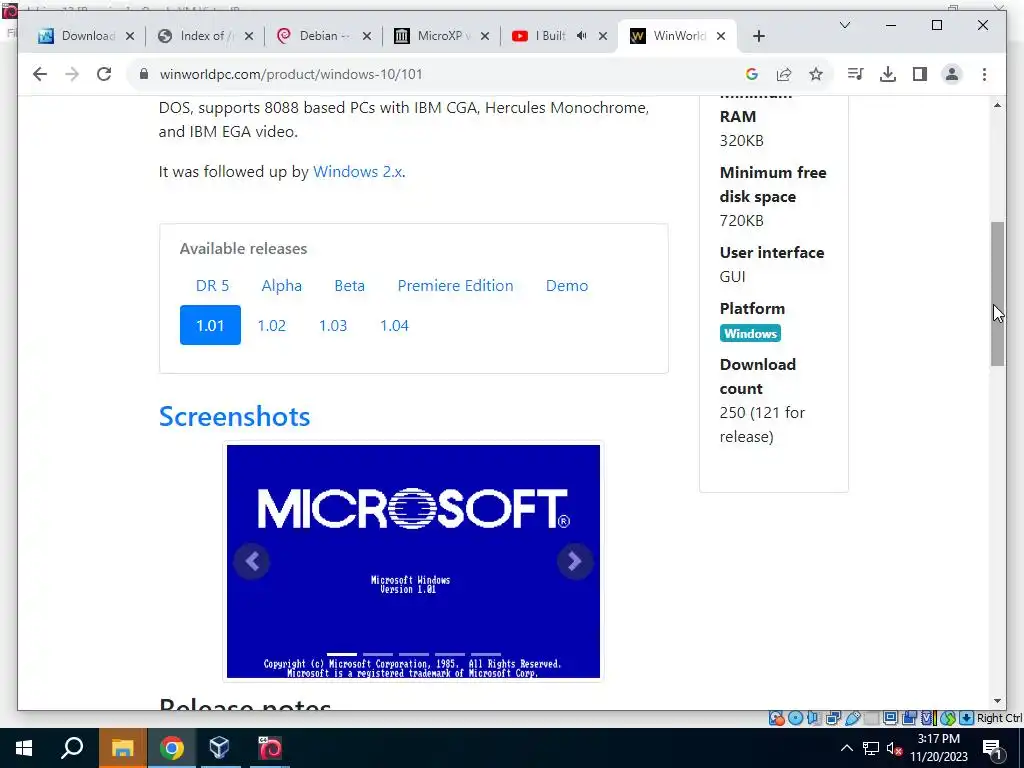The image size is (1024, 768).
Task: Expand the tab search chevron
Action: coord(844,25)
